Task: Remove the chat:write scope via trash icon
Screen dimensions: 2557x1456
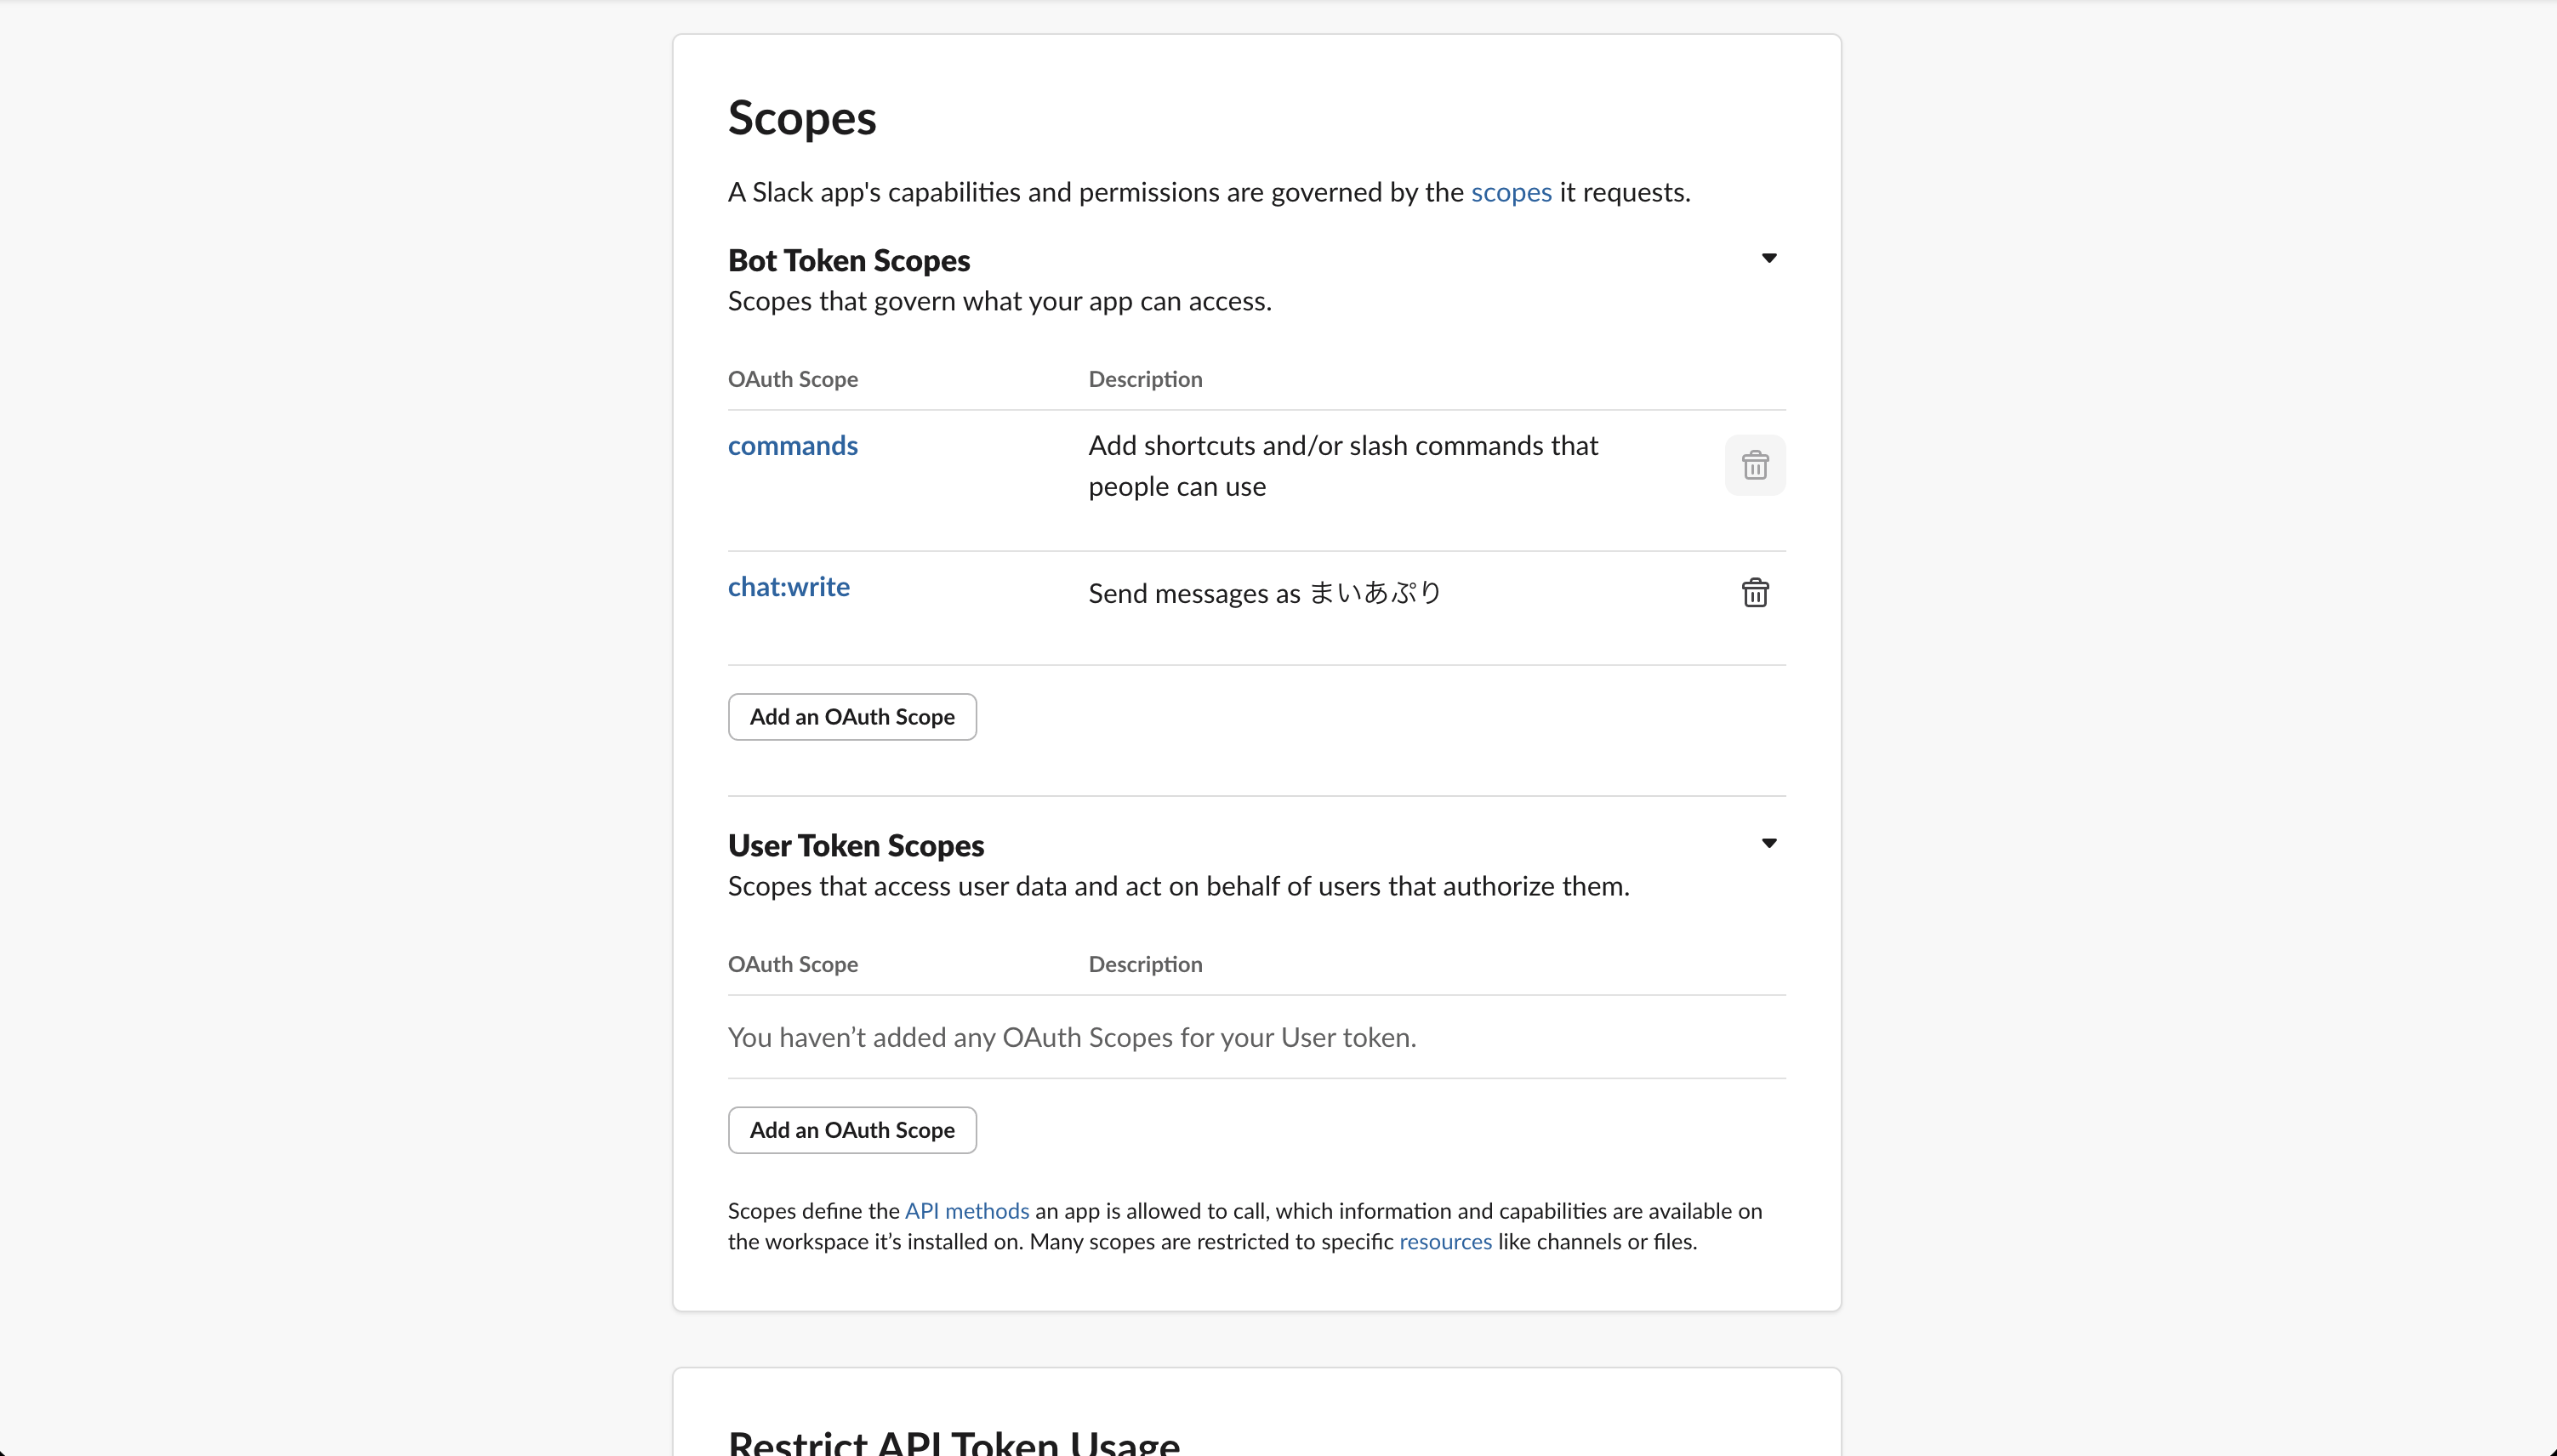Action: click(x=1754, y=592)
